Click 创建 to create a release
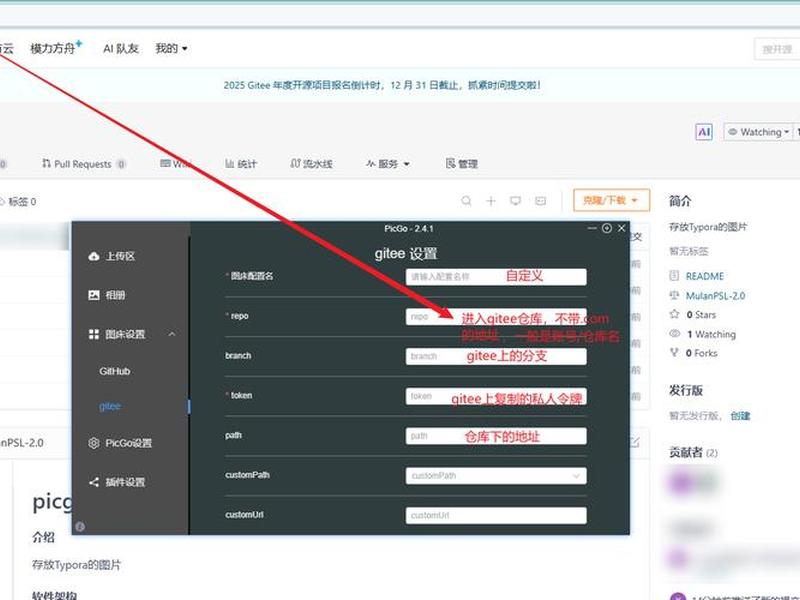 pyautogui.click(x=740, y=416)
